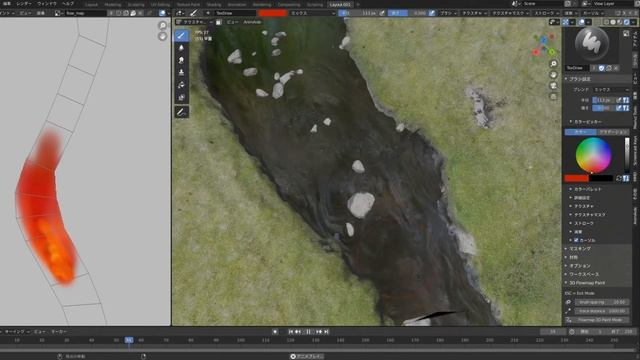Pause animation playback

(x=309, y=332)
